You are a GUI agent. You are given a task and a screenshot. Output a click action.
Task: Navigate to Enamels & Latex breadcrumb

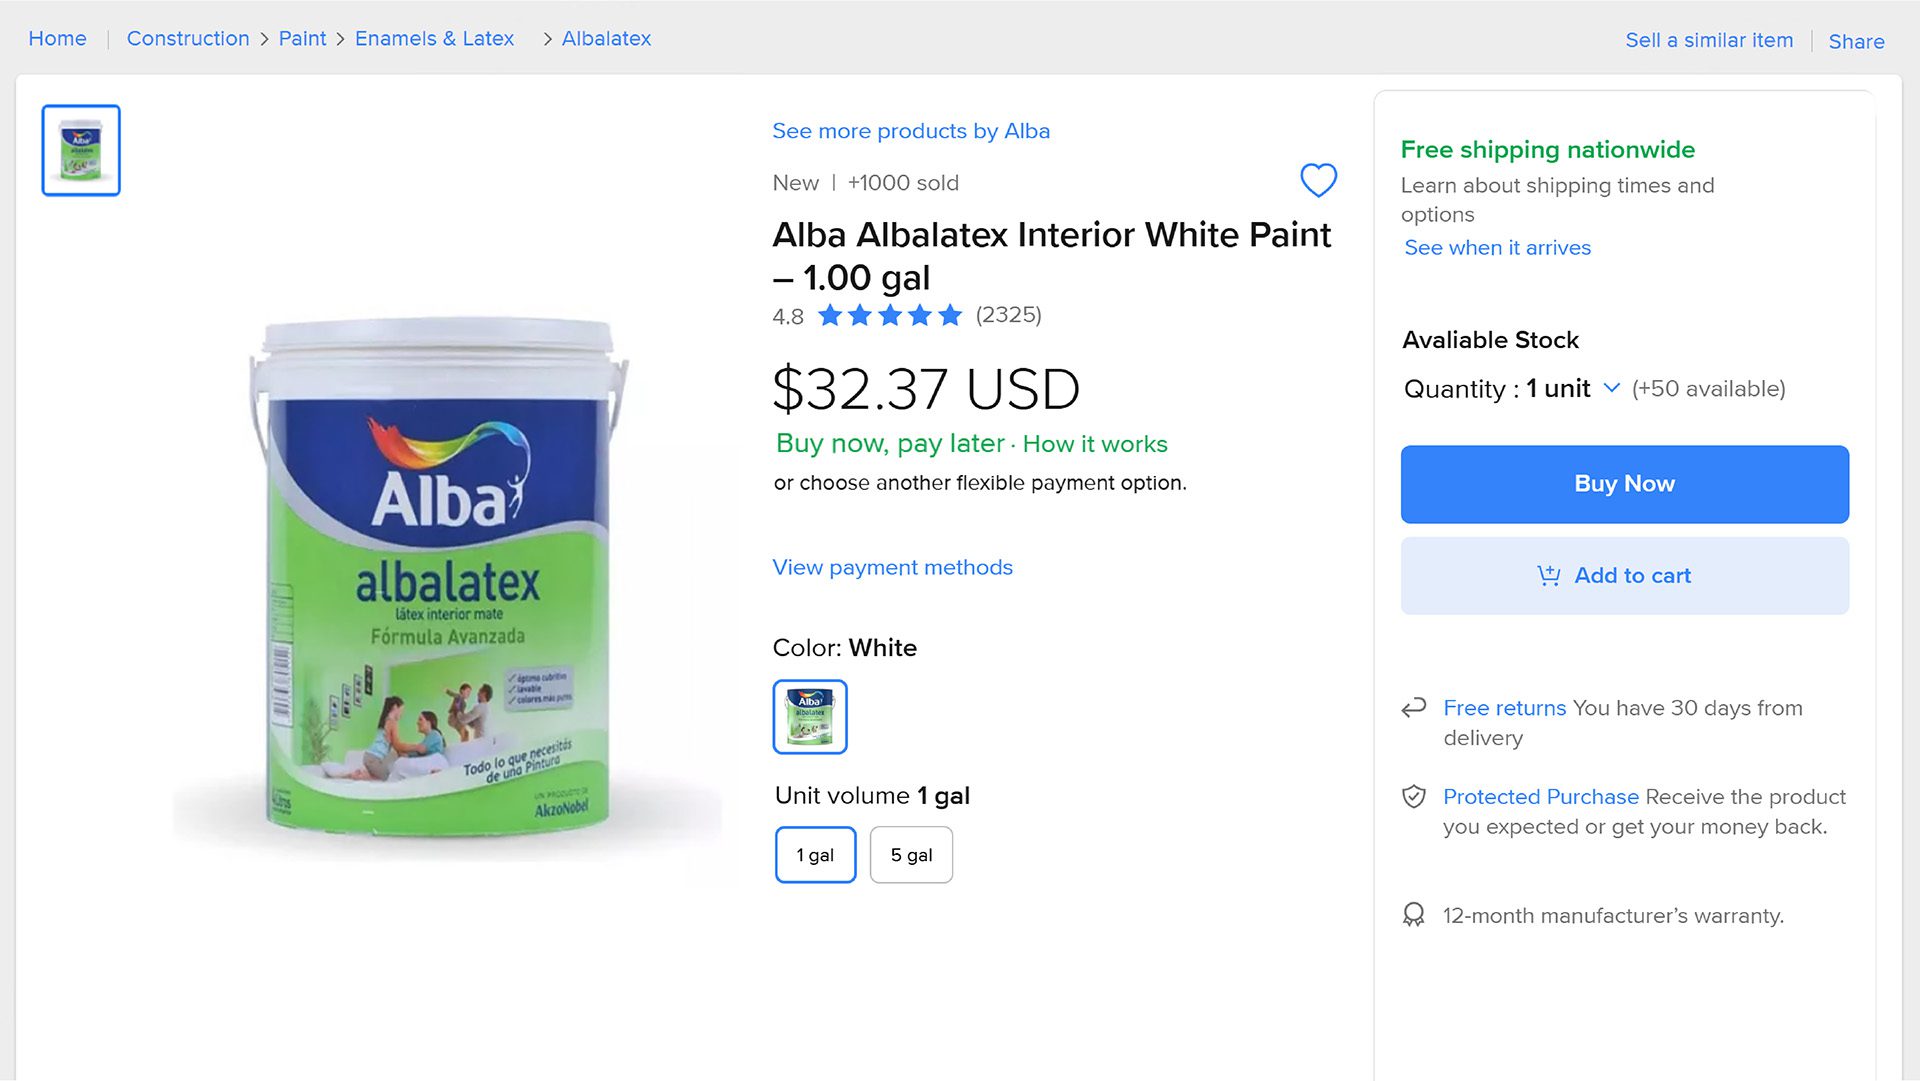point(434,39)
